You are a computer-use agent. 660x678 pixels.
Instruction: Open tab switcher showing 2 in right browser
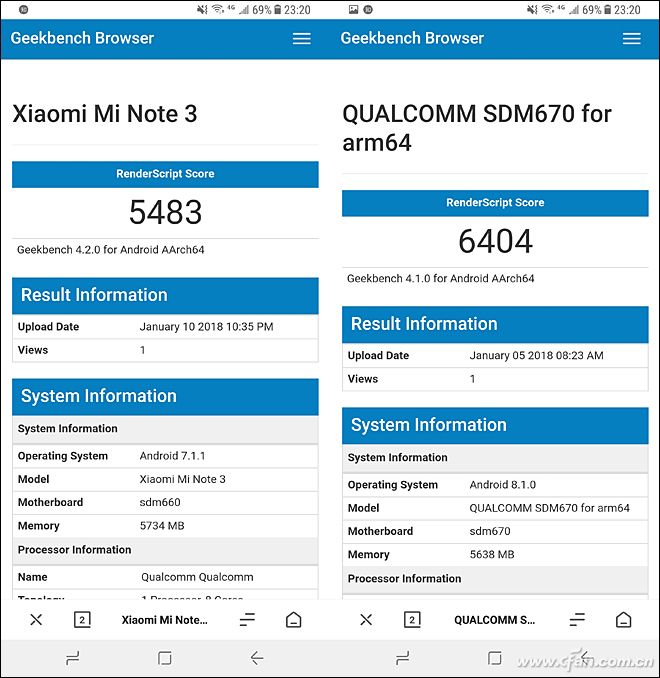pos(412,620)
